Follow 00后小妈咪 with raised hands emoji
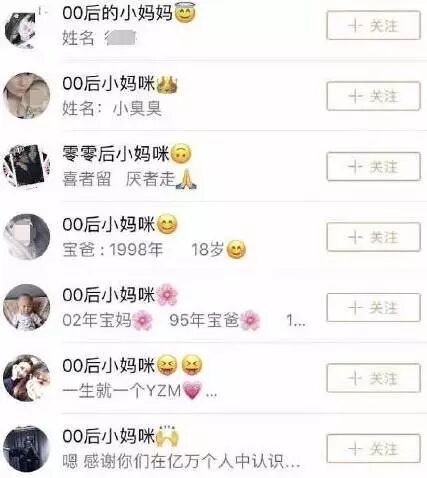This screenshot has height=478, width=427. click(x=373, y=448)
